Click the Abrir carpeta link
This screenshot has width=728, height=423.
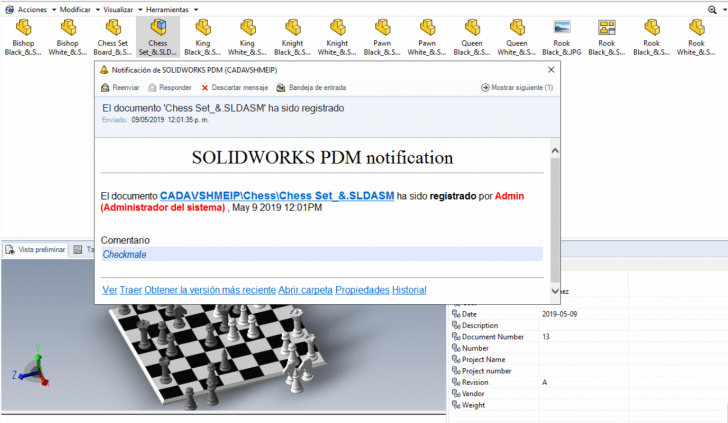[x=306, y=290]
